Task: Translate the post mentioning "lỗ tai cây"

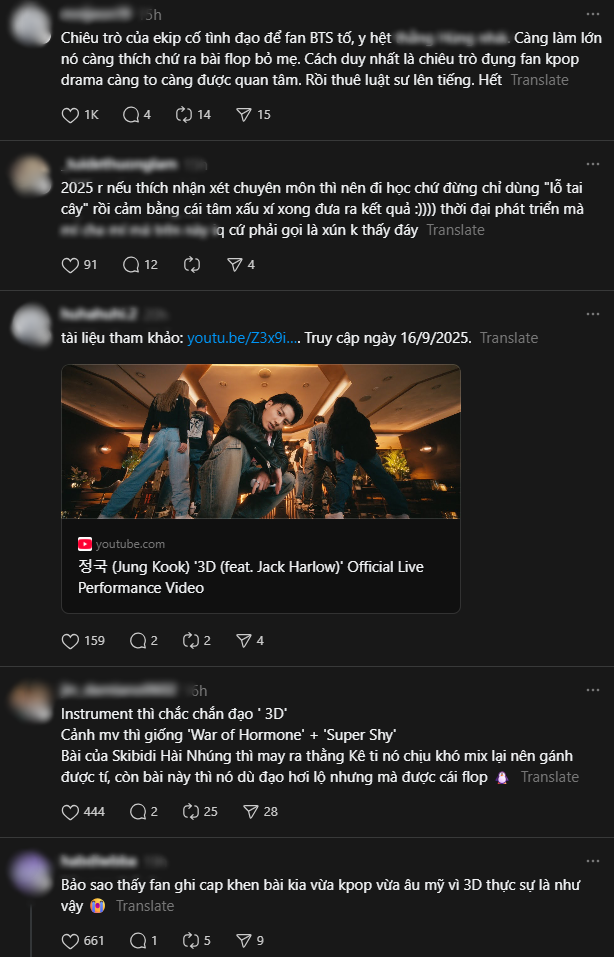Action: pyautogui.click(x=455, y=230)
